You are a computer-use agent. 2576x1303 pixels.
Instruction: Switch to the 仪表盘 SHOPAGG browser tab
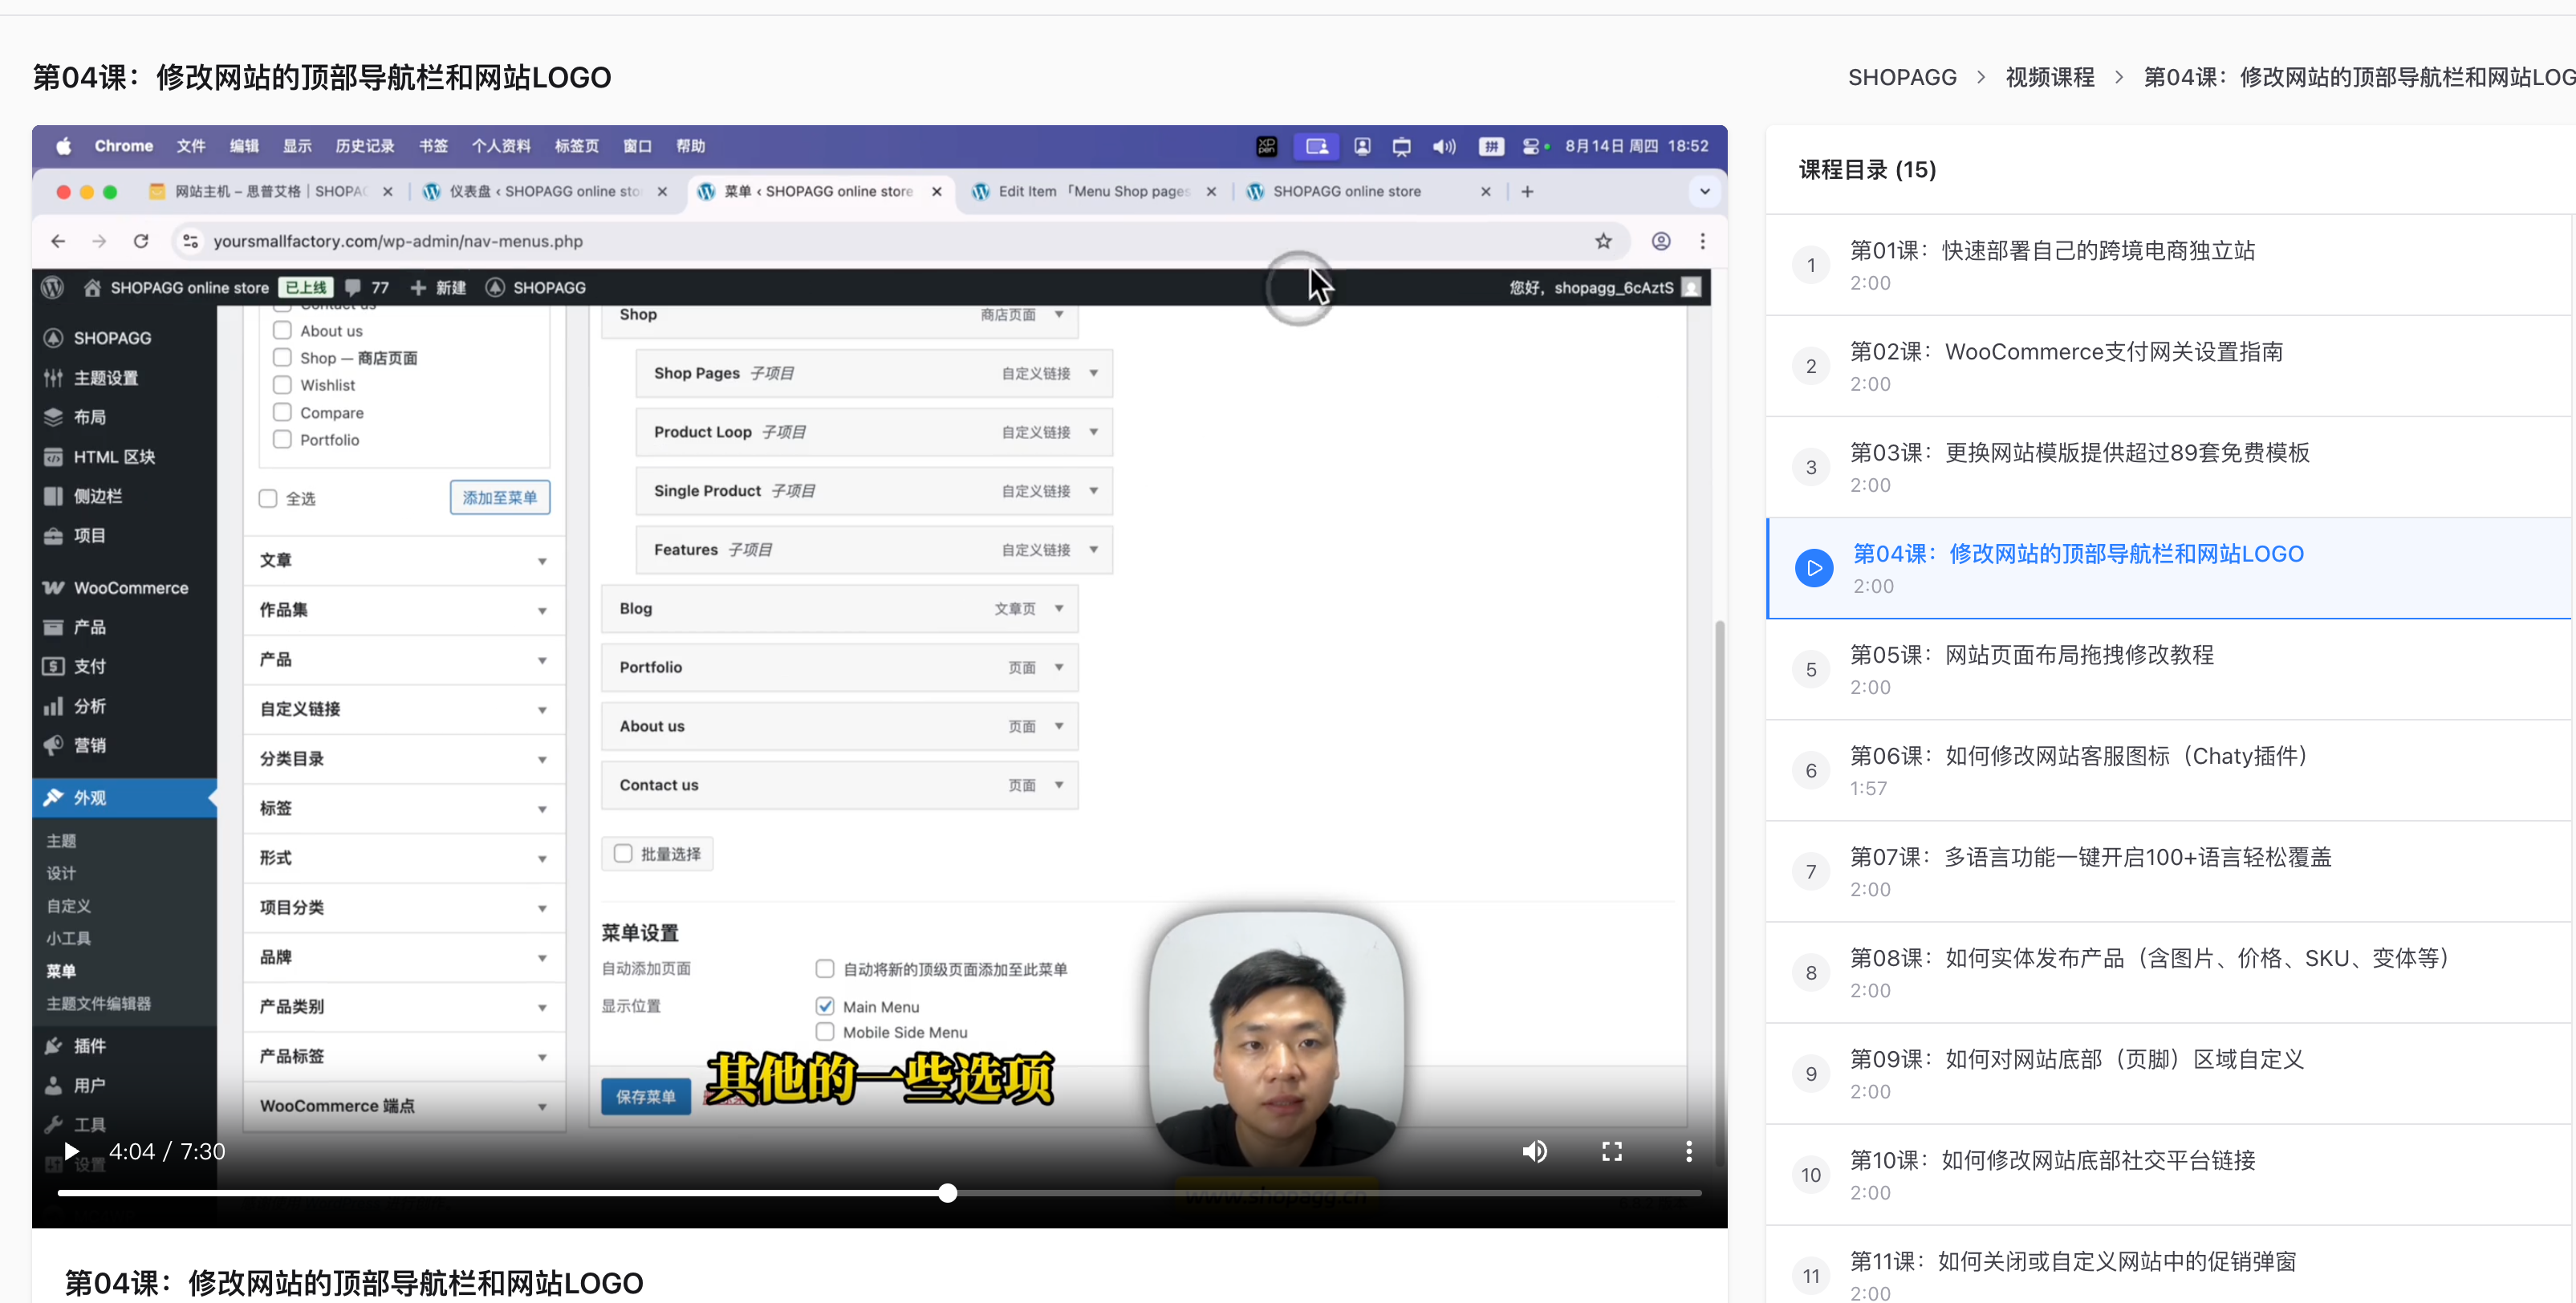click(x=545, y=191)
